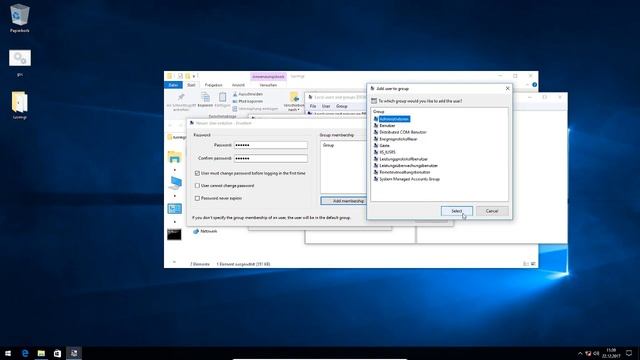Click Einfügen clipboard icon in ribbon

pos(222,100)
